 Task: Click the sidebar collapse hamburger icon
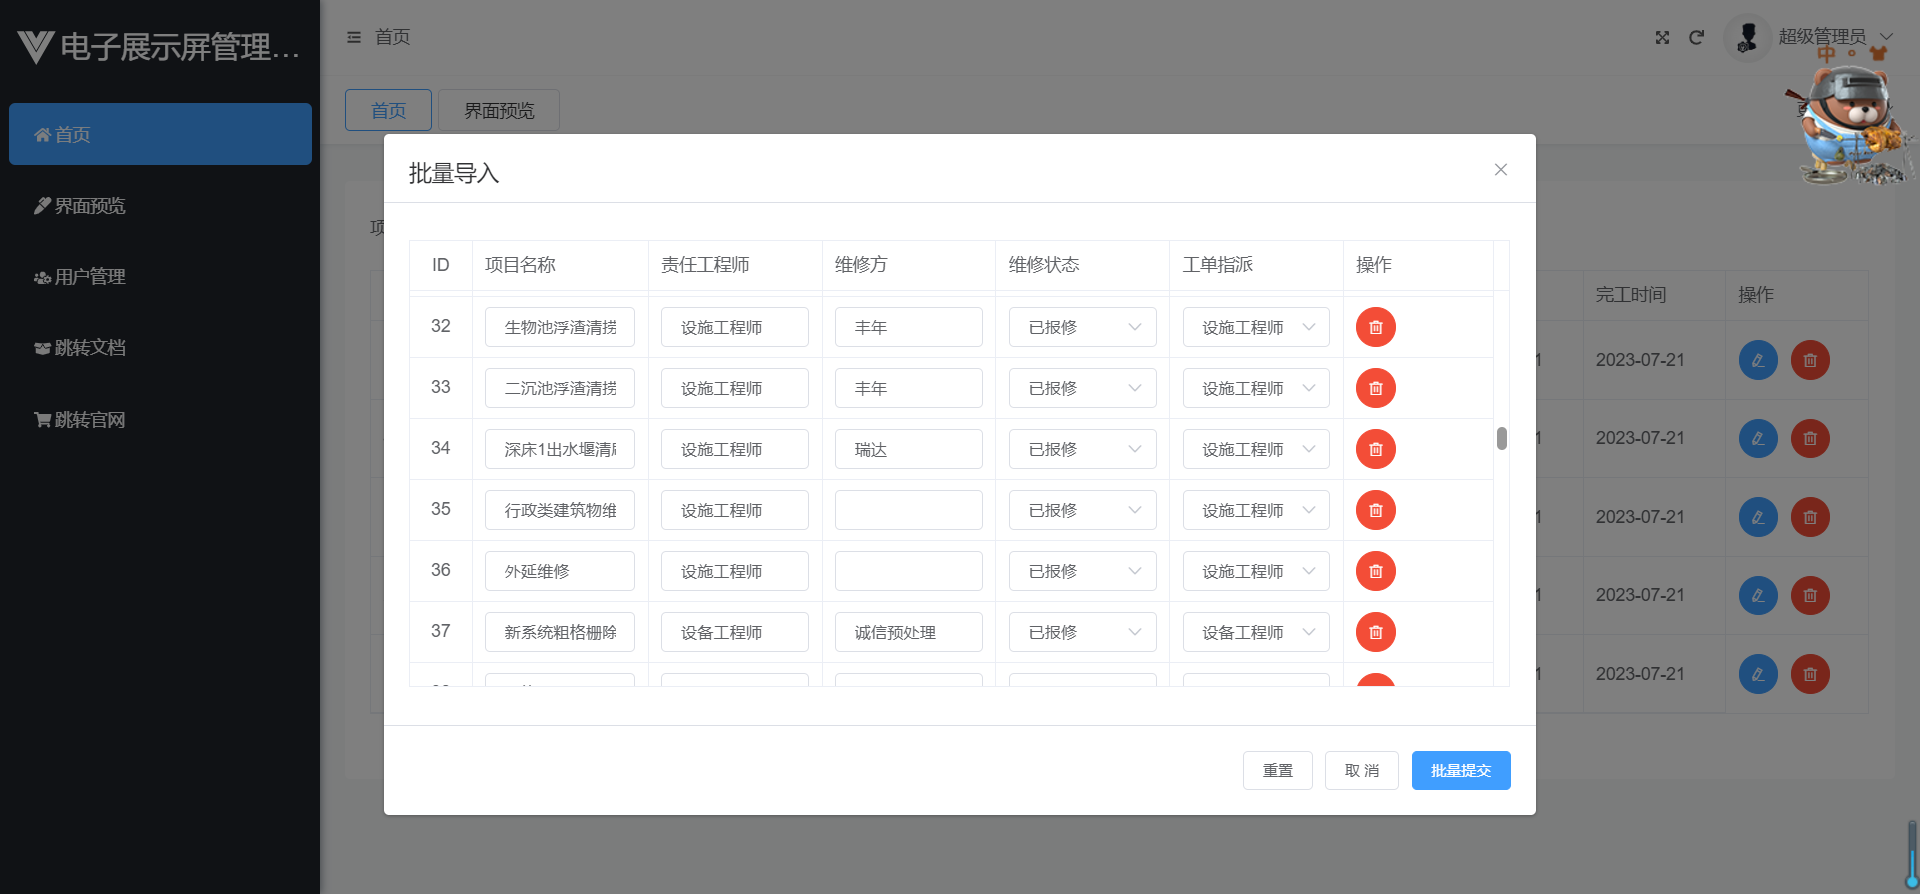coord(354,37)
